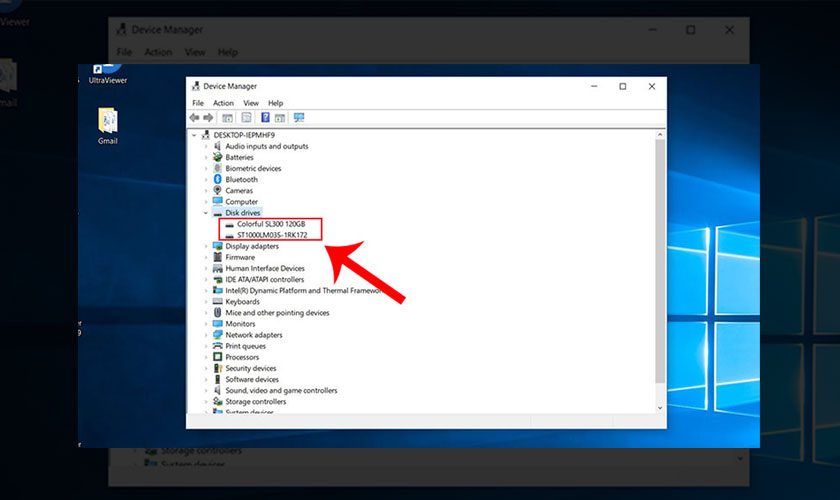Image resolution: width=840 pixels, height=500 pixels.
Task: Expand the Network adapters category
Action: click(207, 335)
